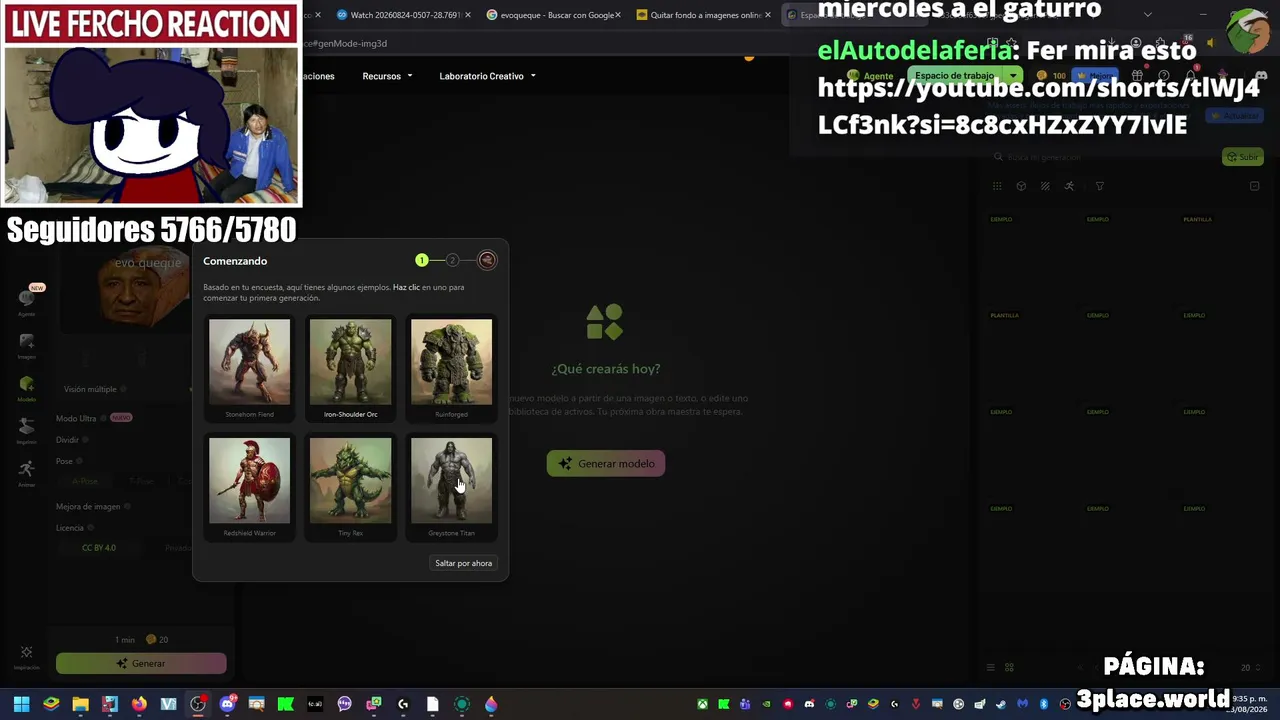Screen dimensions: 1280x720
Task: Click the Busca mi generación search field
Action: point(1100,157)
